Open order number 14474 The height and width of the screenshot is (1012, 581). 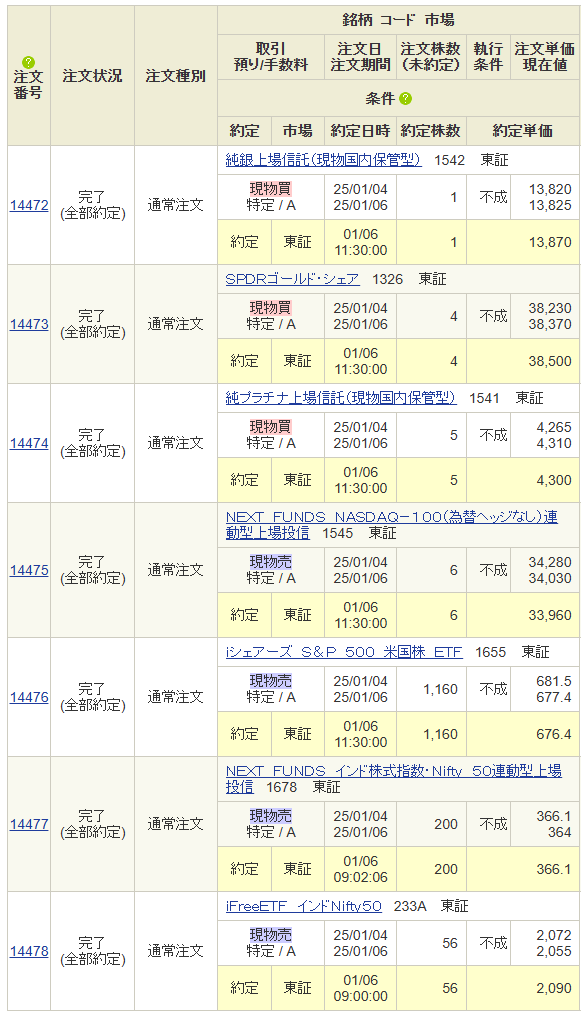(x=29, y=443)
